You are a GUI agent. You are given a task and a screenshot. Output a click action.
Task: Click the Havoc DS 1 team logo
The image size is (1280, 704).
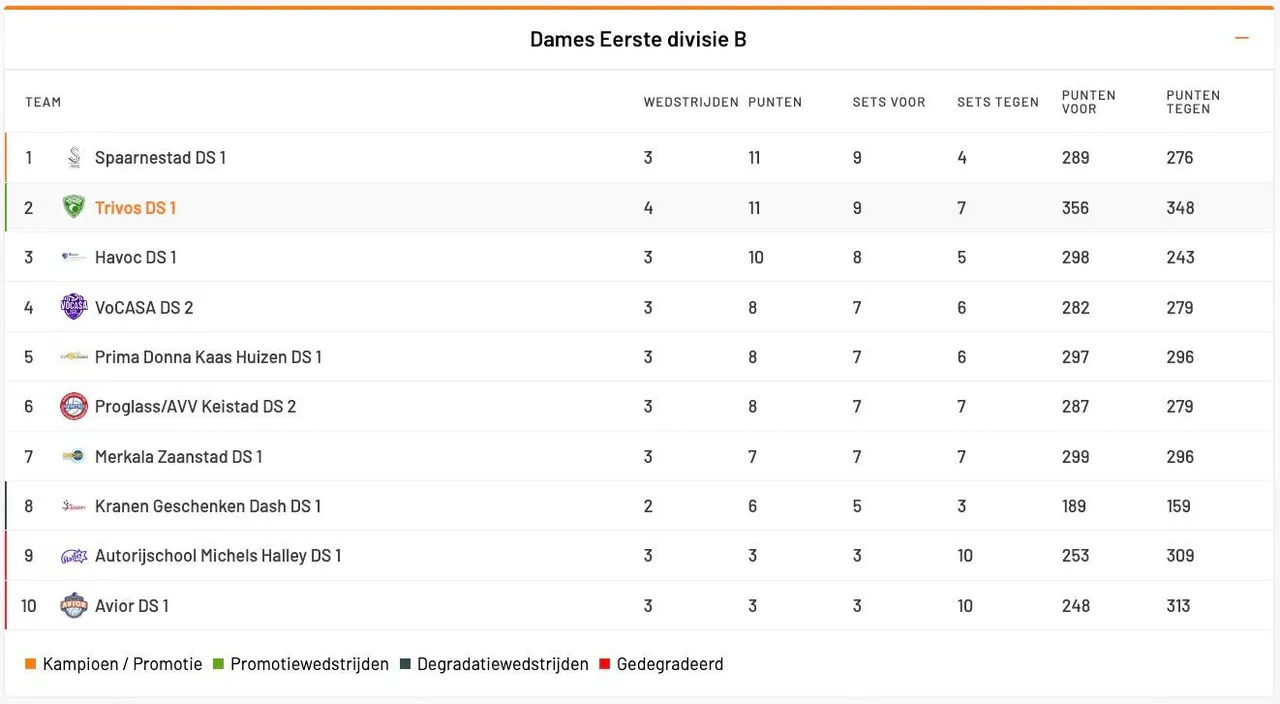[x=74, y=257]
